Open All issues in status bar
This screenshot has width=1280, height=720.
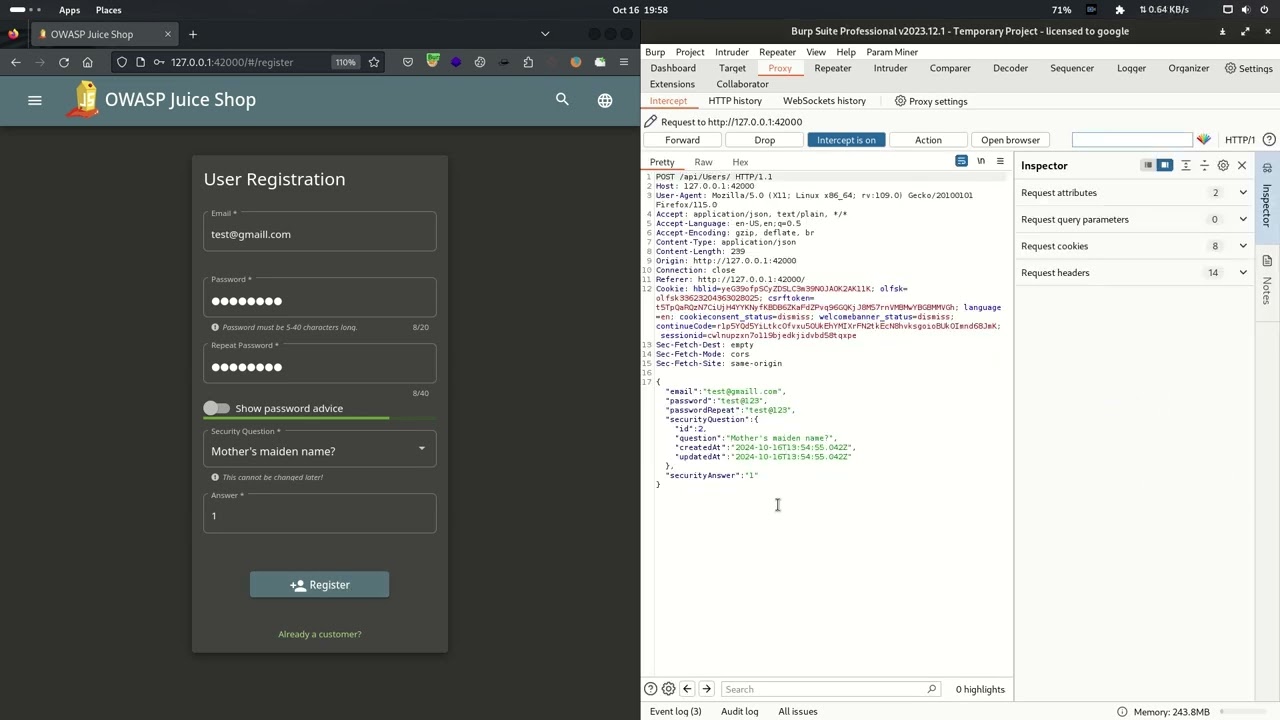[798, 712]
